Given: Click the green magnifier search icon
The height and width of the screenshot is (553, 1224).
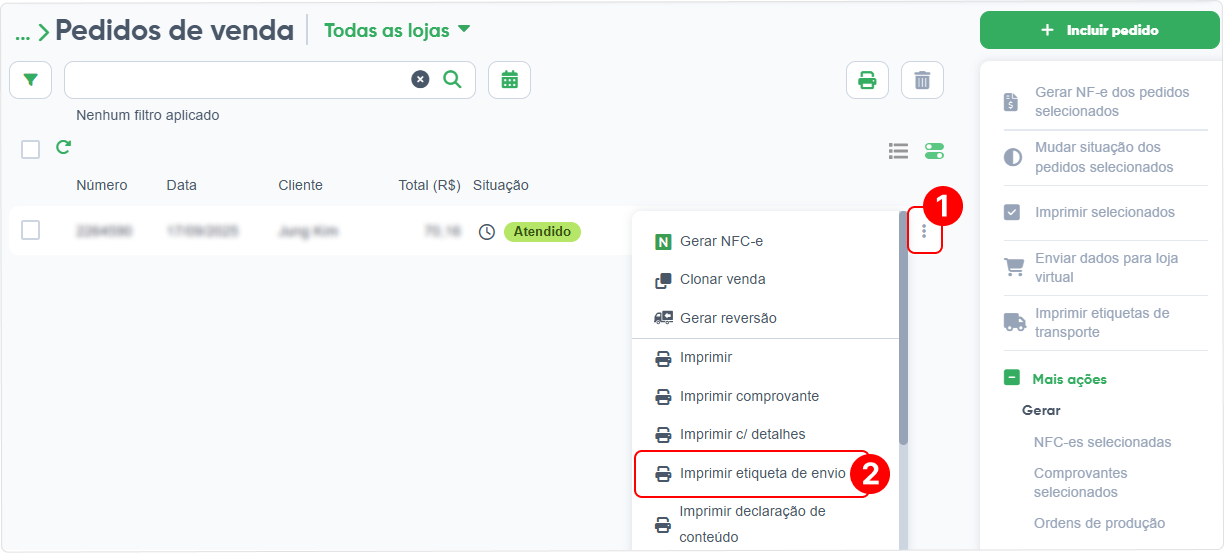Looking at the screenshot, I should pyautogui.click(x=452, y=80).
